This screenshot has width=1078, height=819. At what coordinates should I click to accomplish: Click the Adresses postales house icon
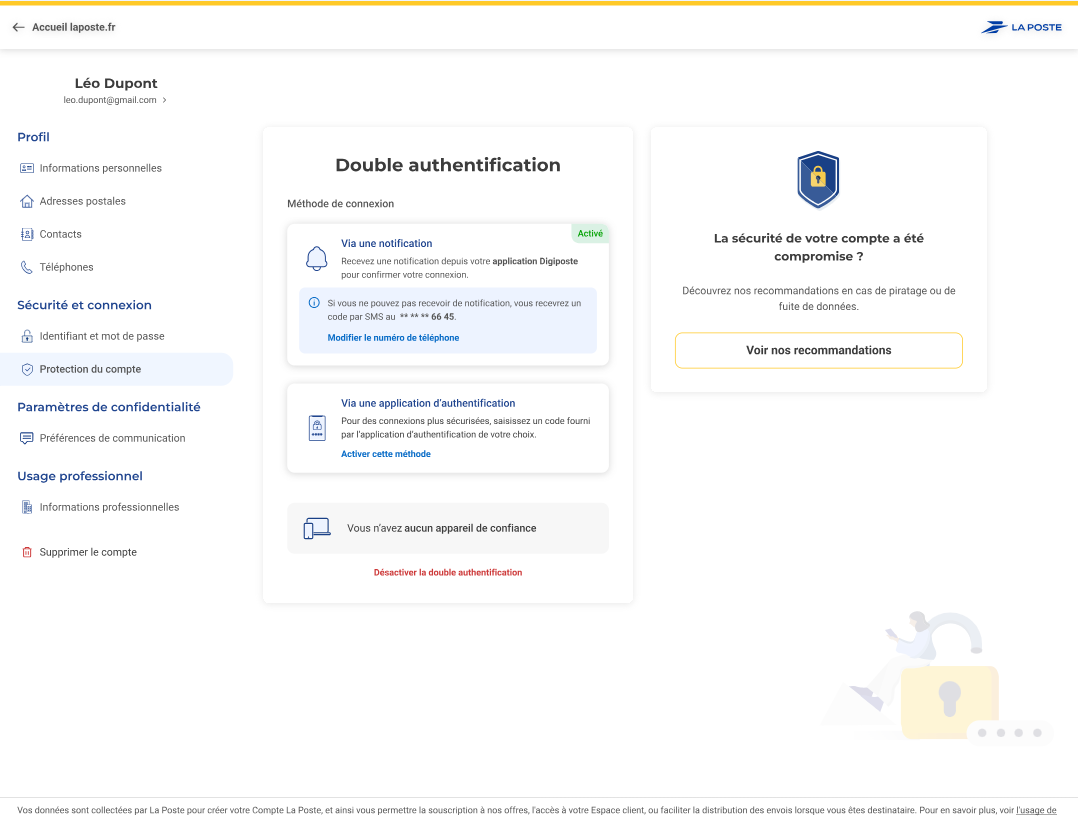click(27, 201)
